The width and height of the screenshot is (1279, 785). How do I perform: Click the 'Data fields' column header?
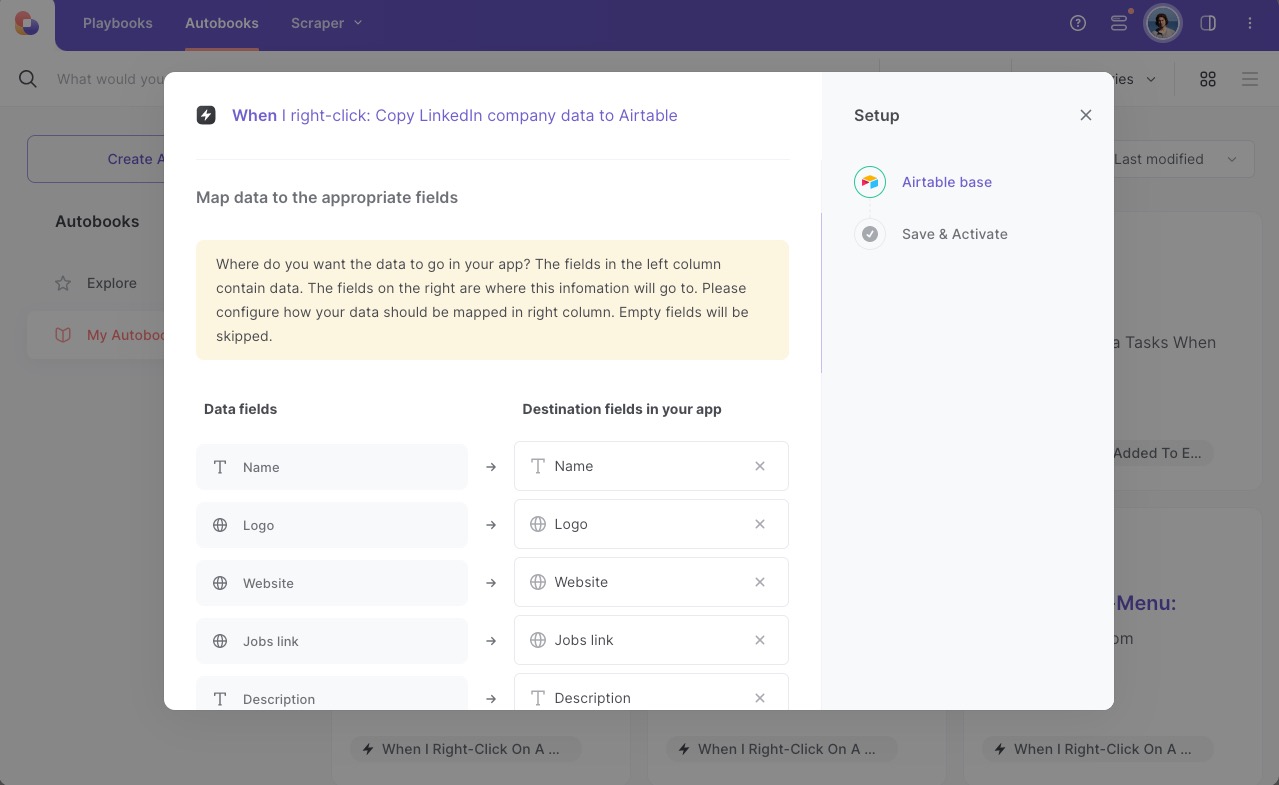pyautogui.click(x=240, y=409)
